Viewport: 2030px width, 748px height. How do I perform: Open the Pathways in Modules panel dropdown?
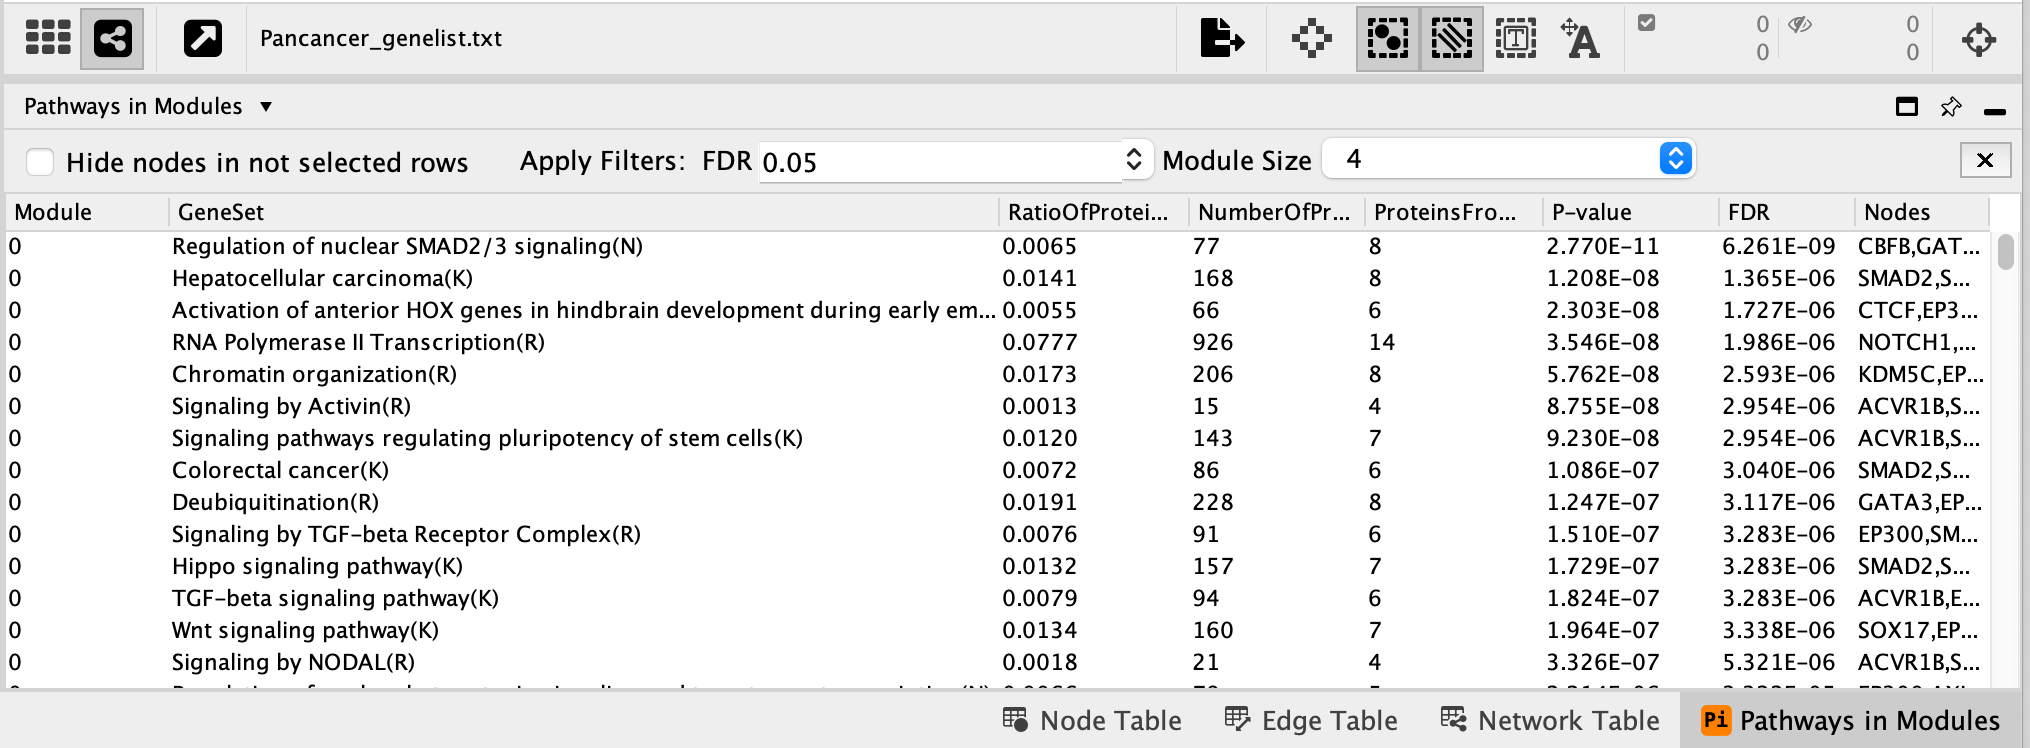pos(266,106)
